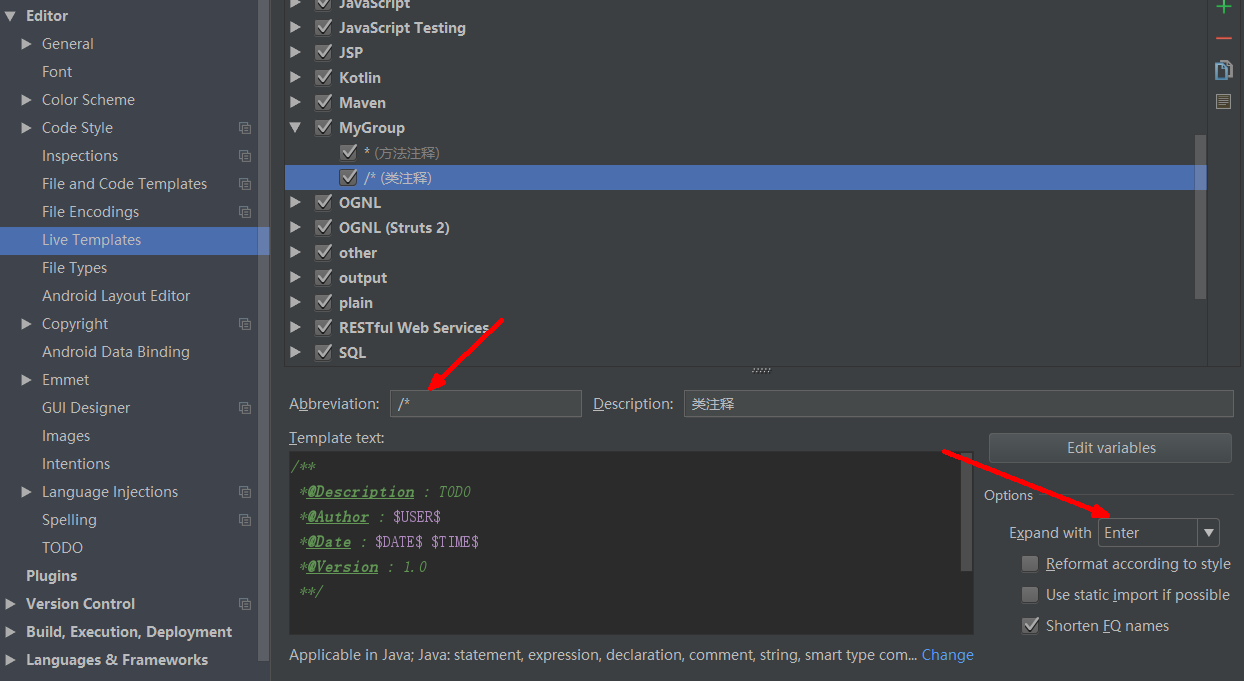Open File Types settings page
Viewport: 1244px width, 681px height.
point(74,268)
